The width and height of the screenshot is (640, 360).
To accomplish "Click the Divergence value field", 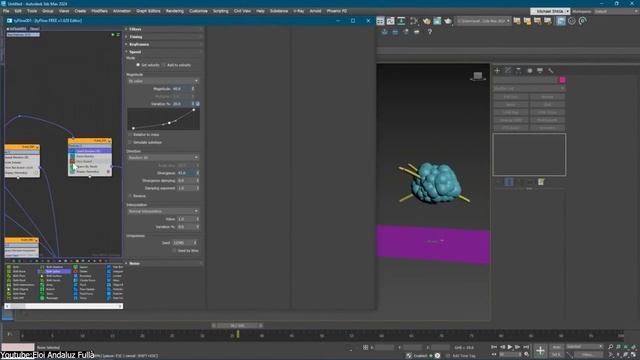I will coord(186,173).
